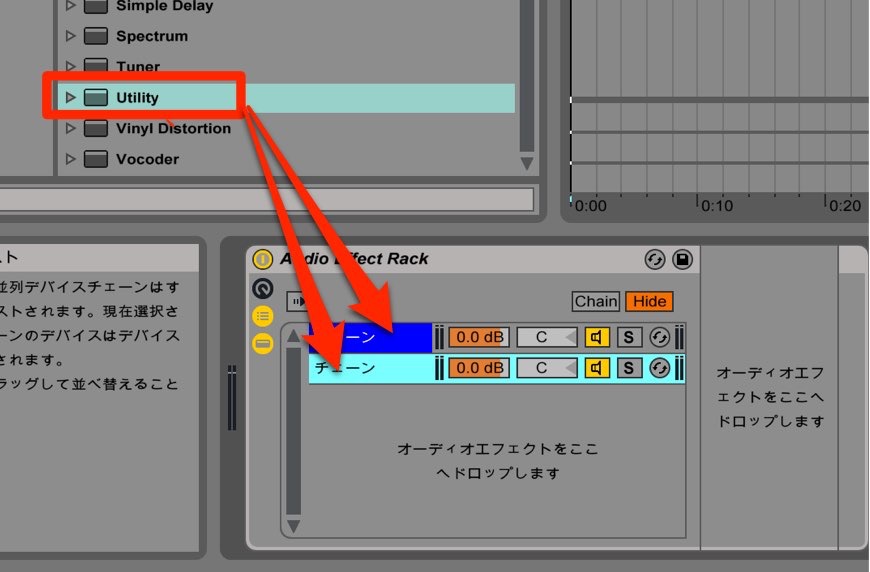Click the Vinyl Distortion device icon
The width and height of the screenshot is (870, 572).
[95, 128]
